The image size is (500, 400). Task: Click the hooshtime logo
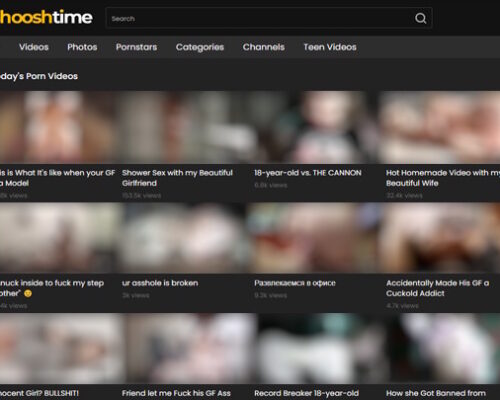46,17
